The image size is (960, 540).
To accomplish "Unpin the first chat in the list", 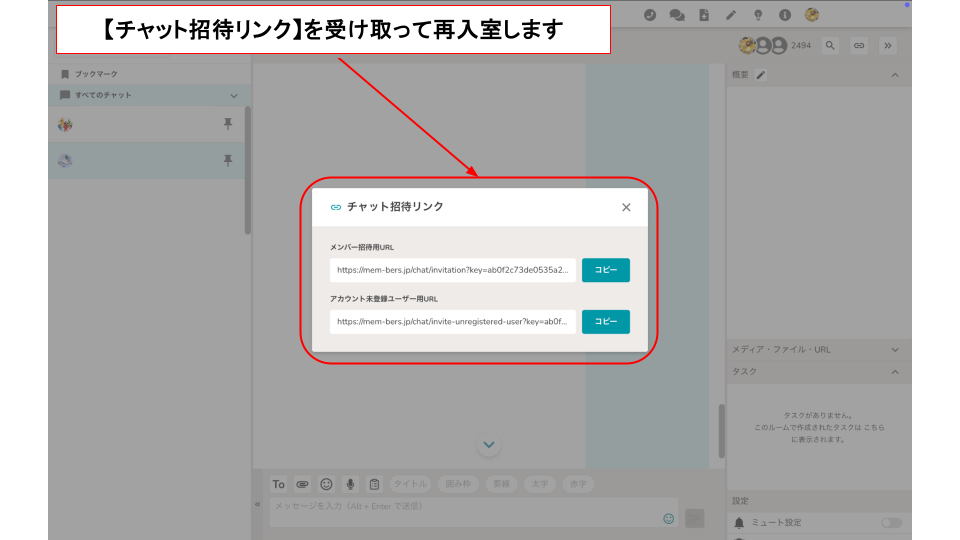I will click(227, 124).
